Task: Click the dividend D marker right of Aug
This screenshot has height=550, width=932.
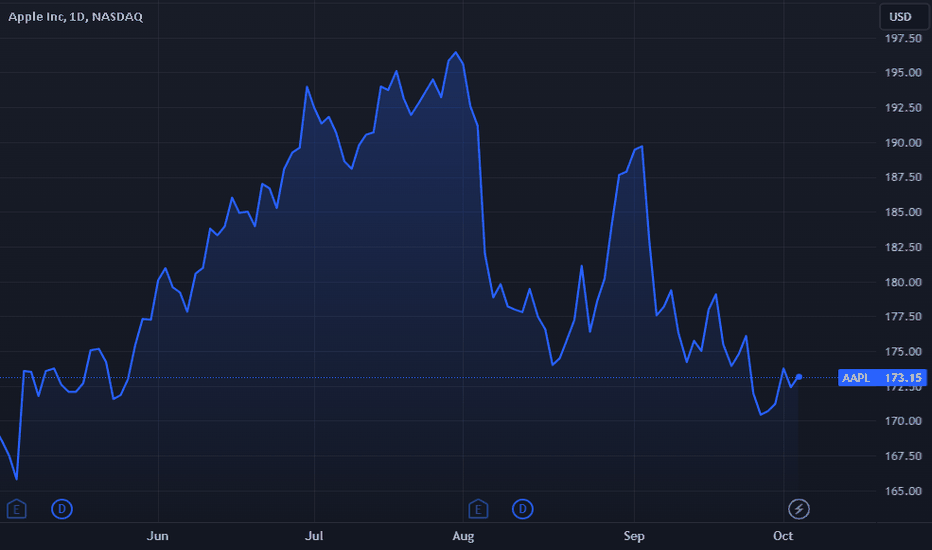Action: coord(522,509)
